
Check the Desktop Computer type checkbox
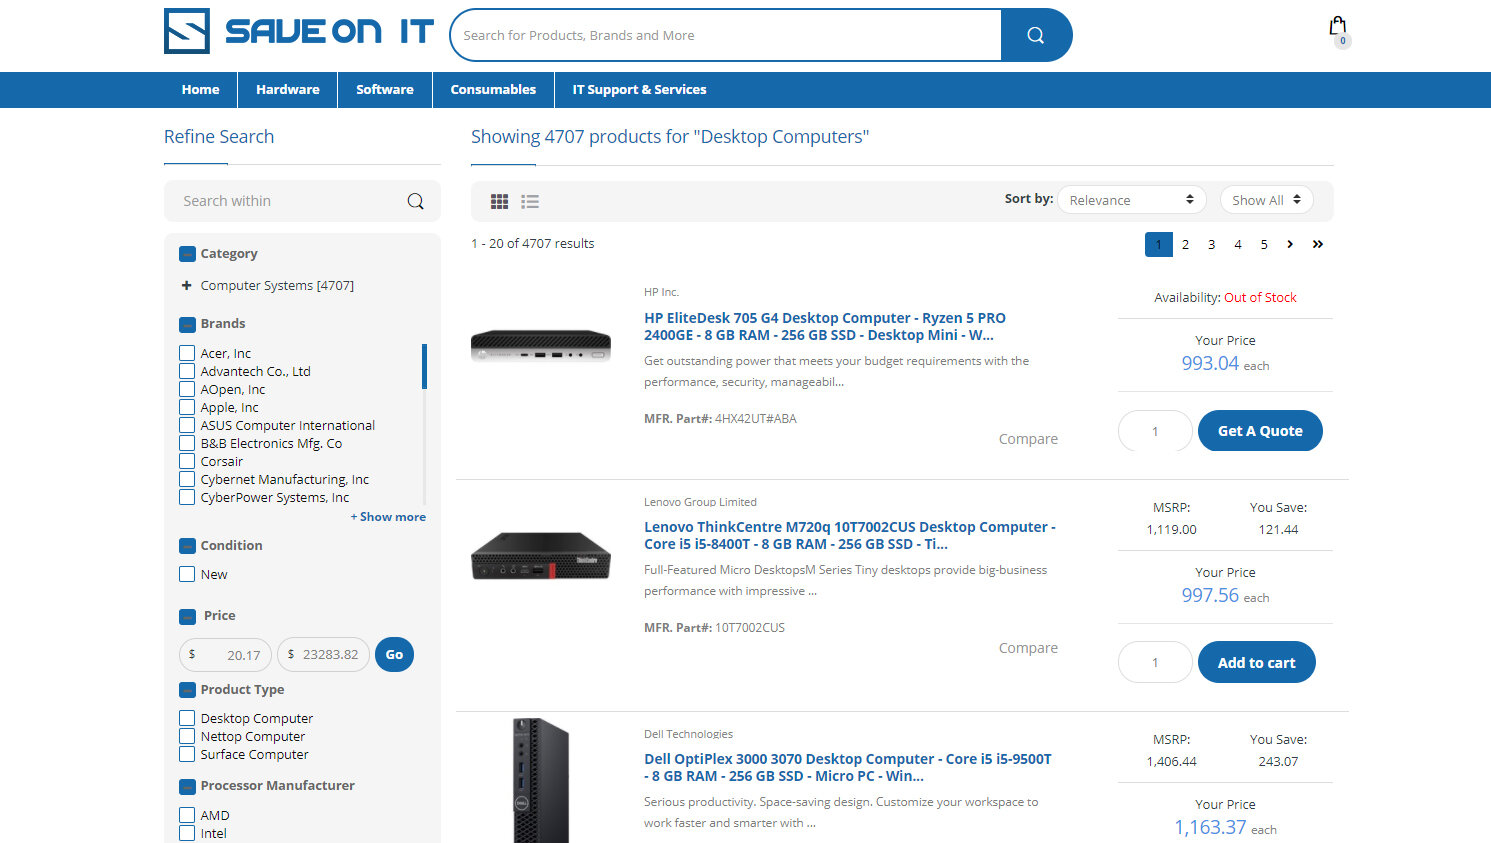point(187,718)
